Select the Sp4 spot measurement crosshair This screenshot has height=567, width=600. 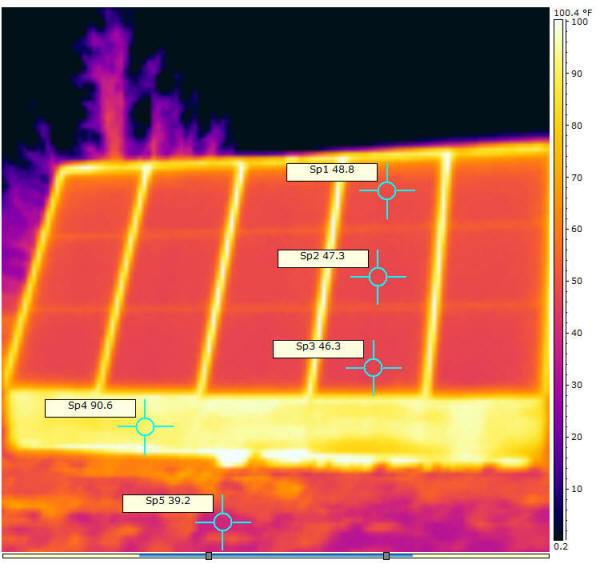click(x=145, y=427)
